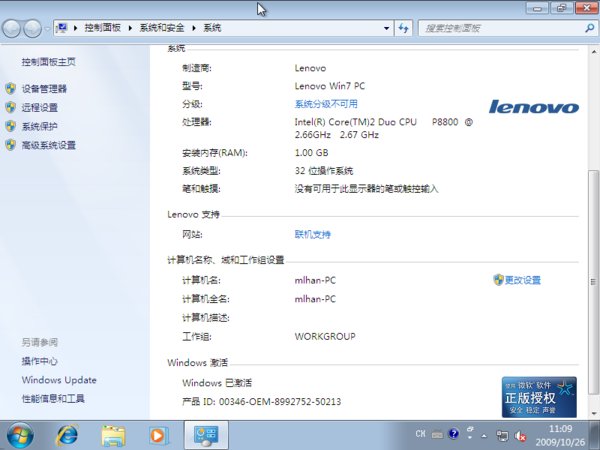Open 性能信息和工具 link
Viewport: 600px width, 450px height.
click(x=53, y=399)
